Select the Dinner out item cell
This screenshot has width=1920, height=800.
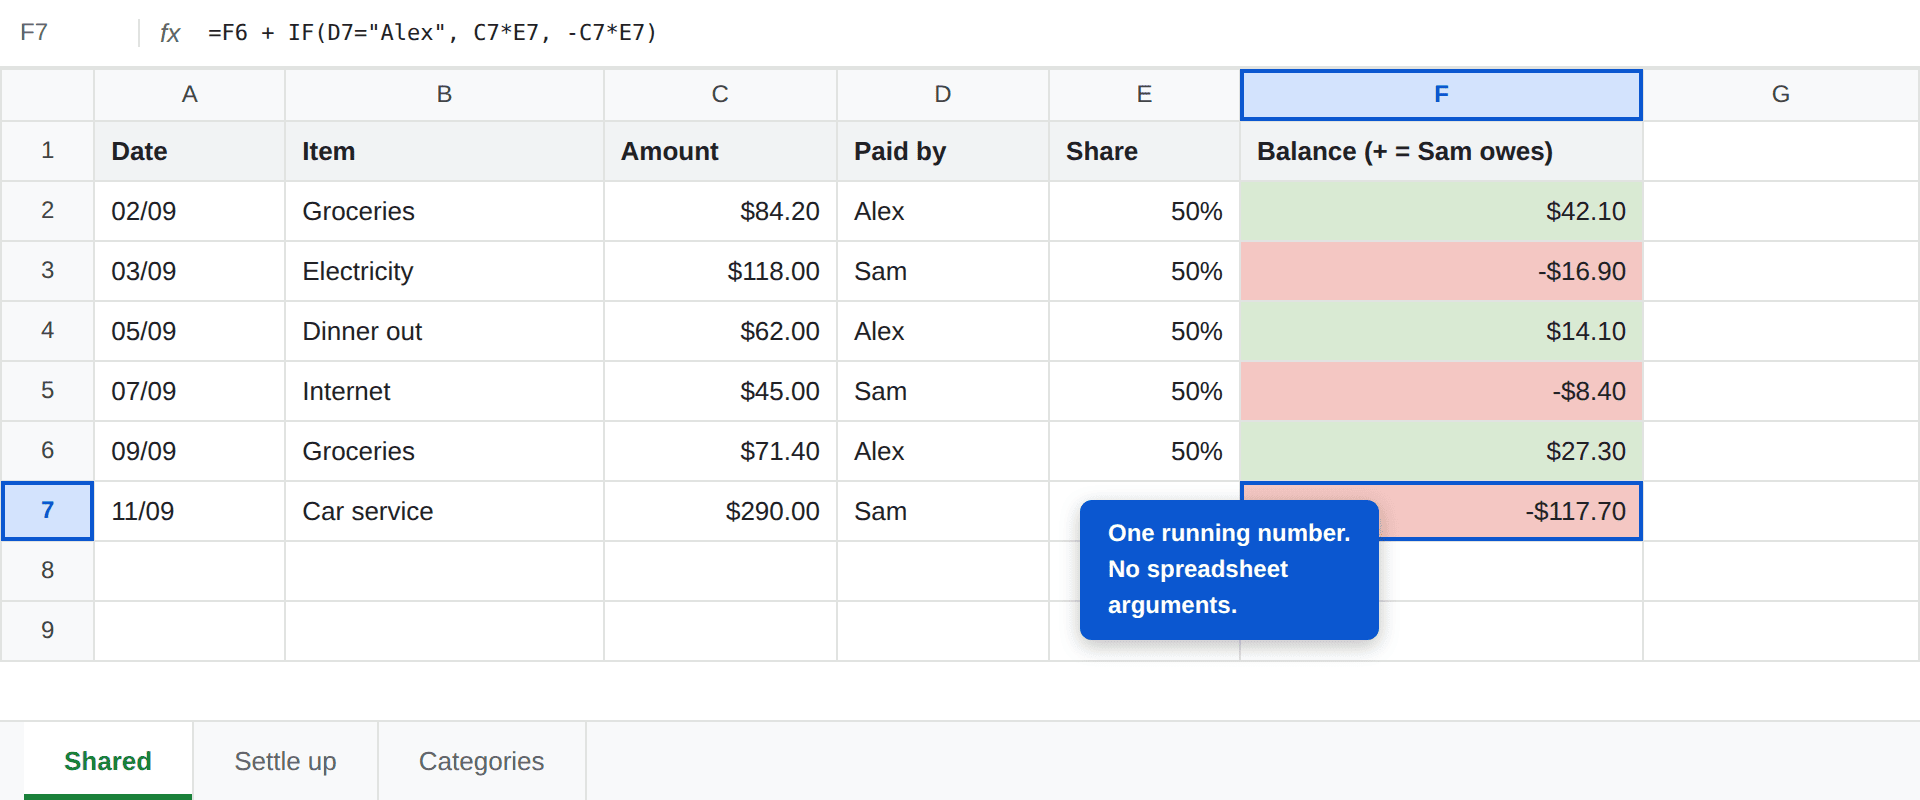click(x=444, y=331)
